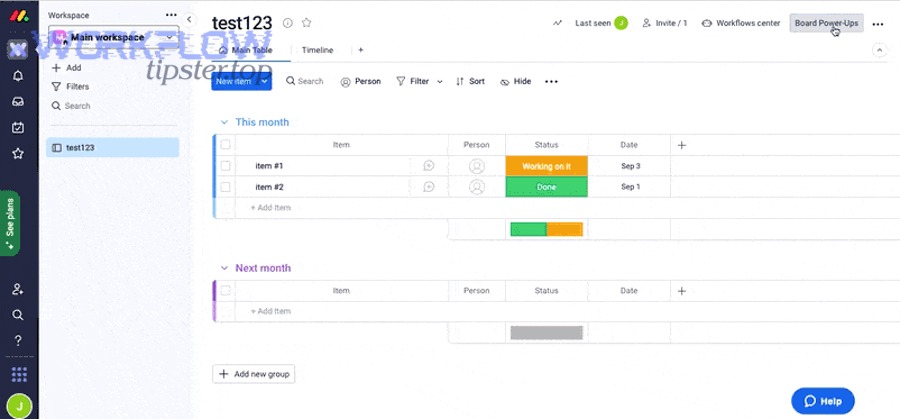This screenshot has height=419, width=900.
Task: Switch to Timeline tab
Action: click(x=317, y=50)
